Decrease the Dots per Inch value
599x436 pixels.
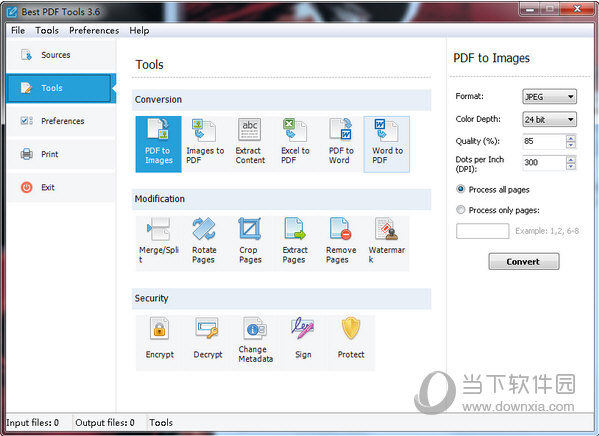pos(571,166)
